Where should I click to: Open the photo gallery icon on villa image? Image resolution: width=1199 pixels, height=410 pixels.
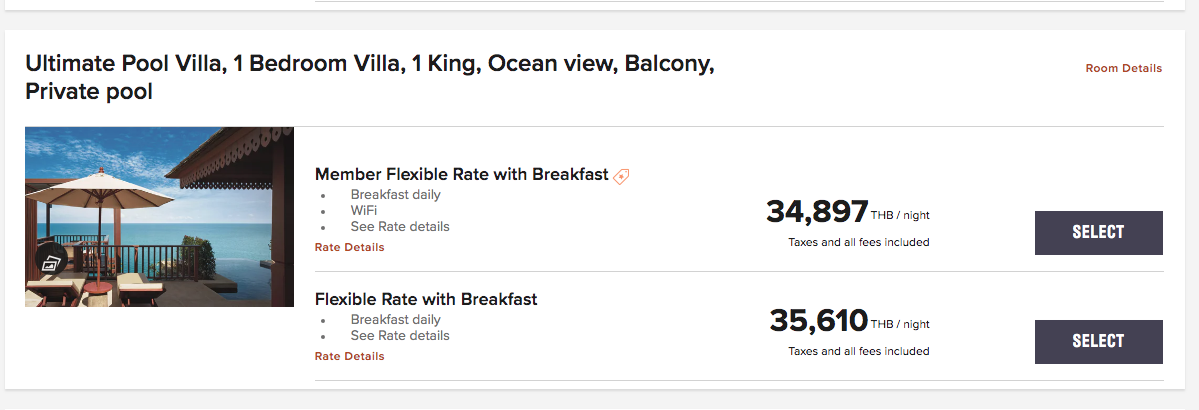click(x=52, y=262)
